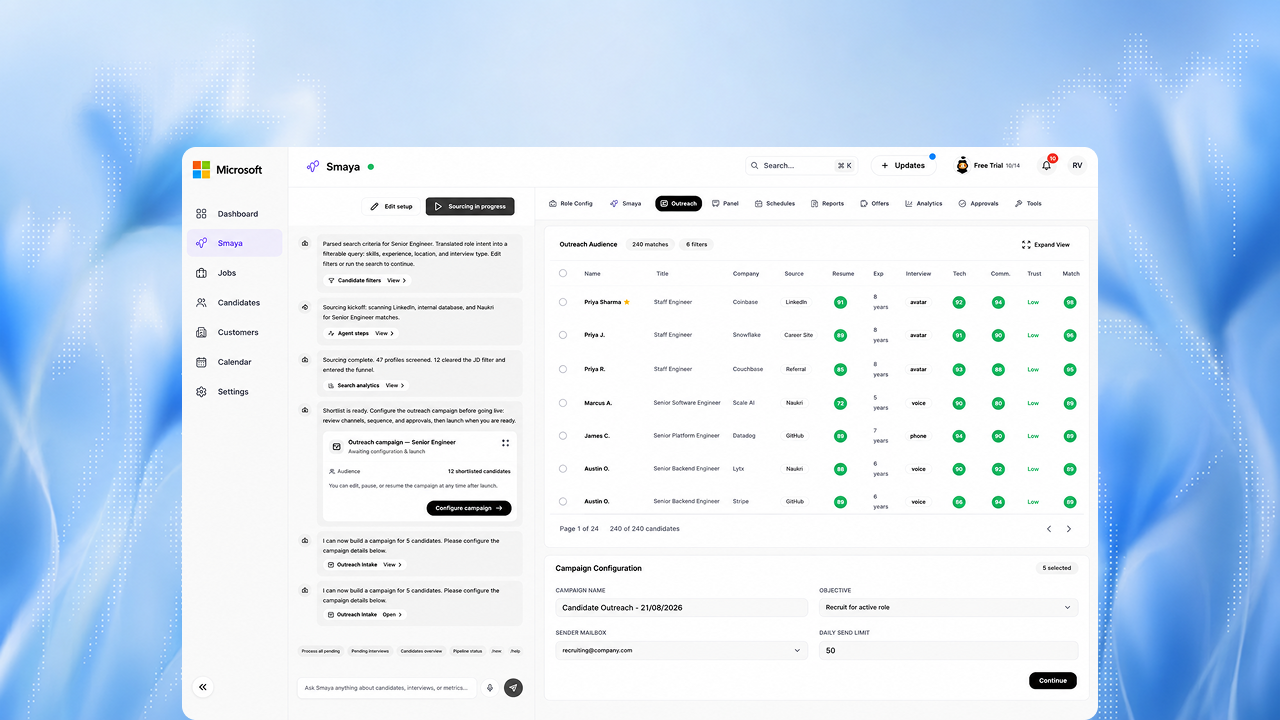Open the Panel tab

click(725, 204)
